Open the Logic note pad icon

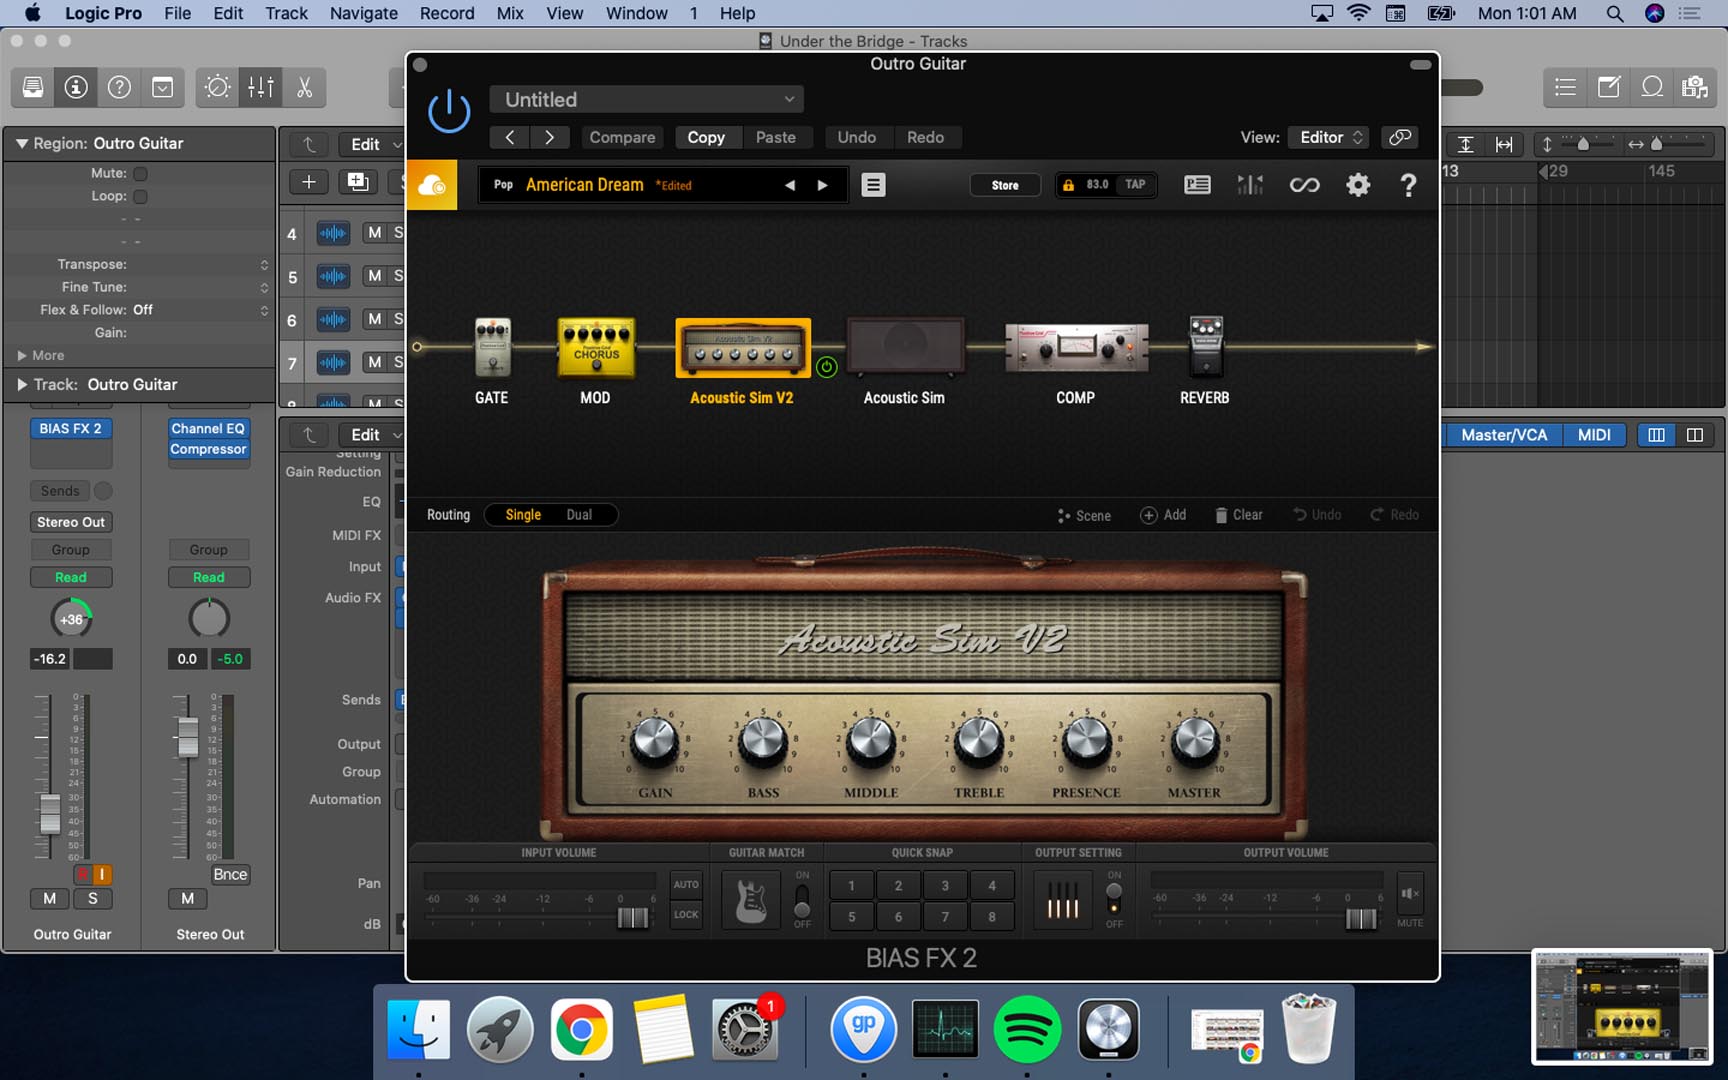click(1609, 87)
